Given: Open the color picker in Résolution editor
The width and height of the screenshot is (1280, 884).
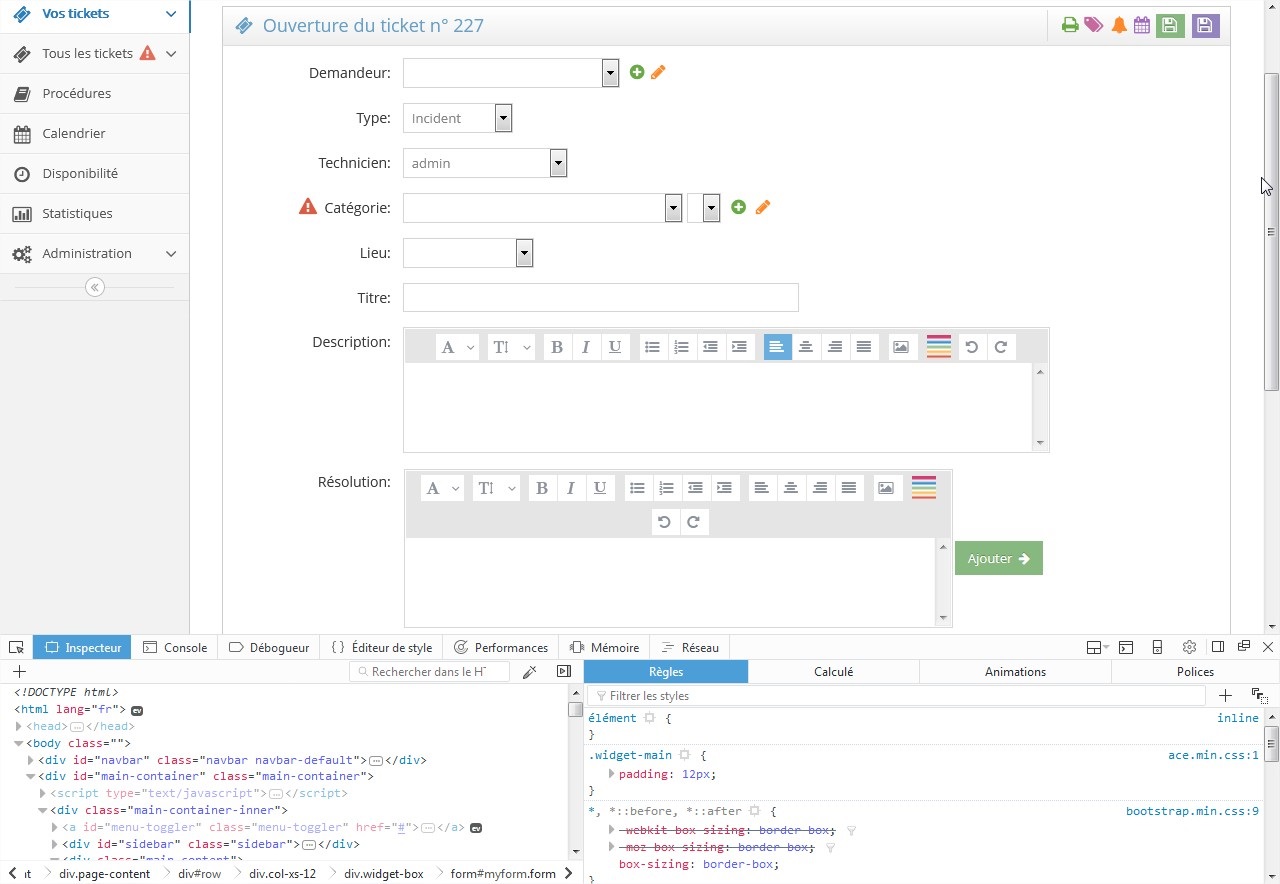Looking at the screenshot, I should [x=923, y=488].
